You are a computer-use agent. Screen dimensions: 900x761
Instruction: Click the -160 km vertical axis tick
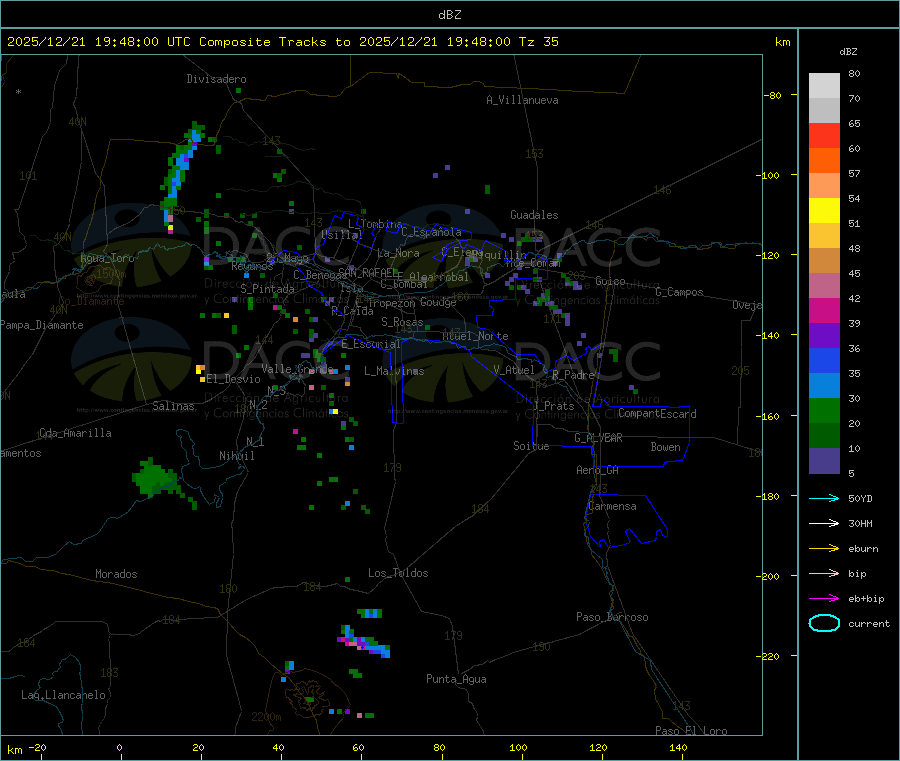[770, 416]
